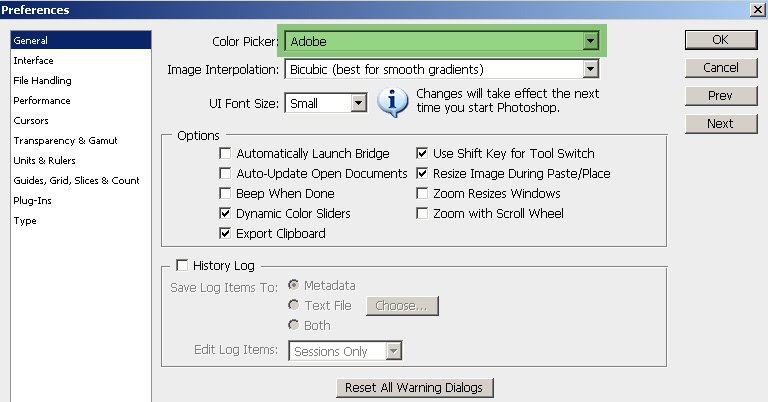
Task: Open the Performance preferences category
Action: coord(42,101)
